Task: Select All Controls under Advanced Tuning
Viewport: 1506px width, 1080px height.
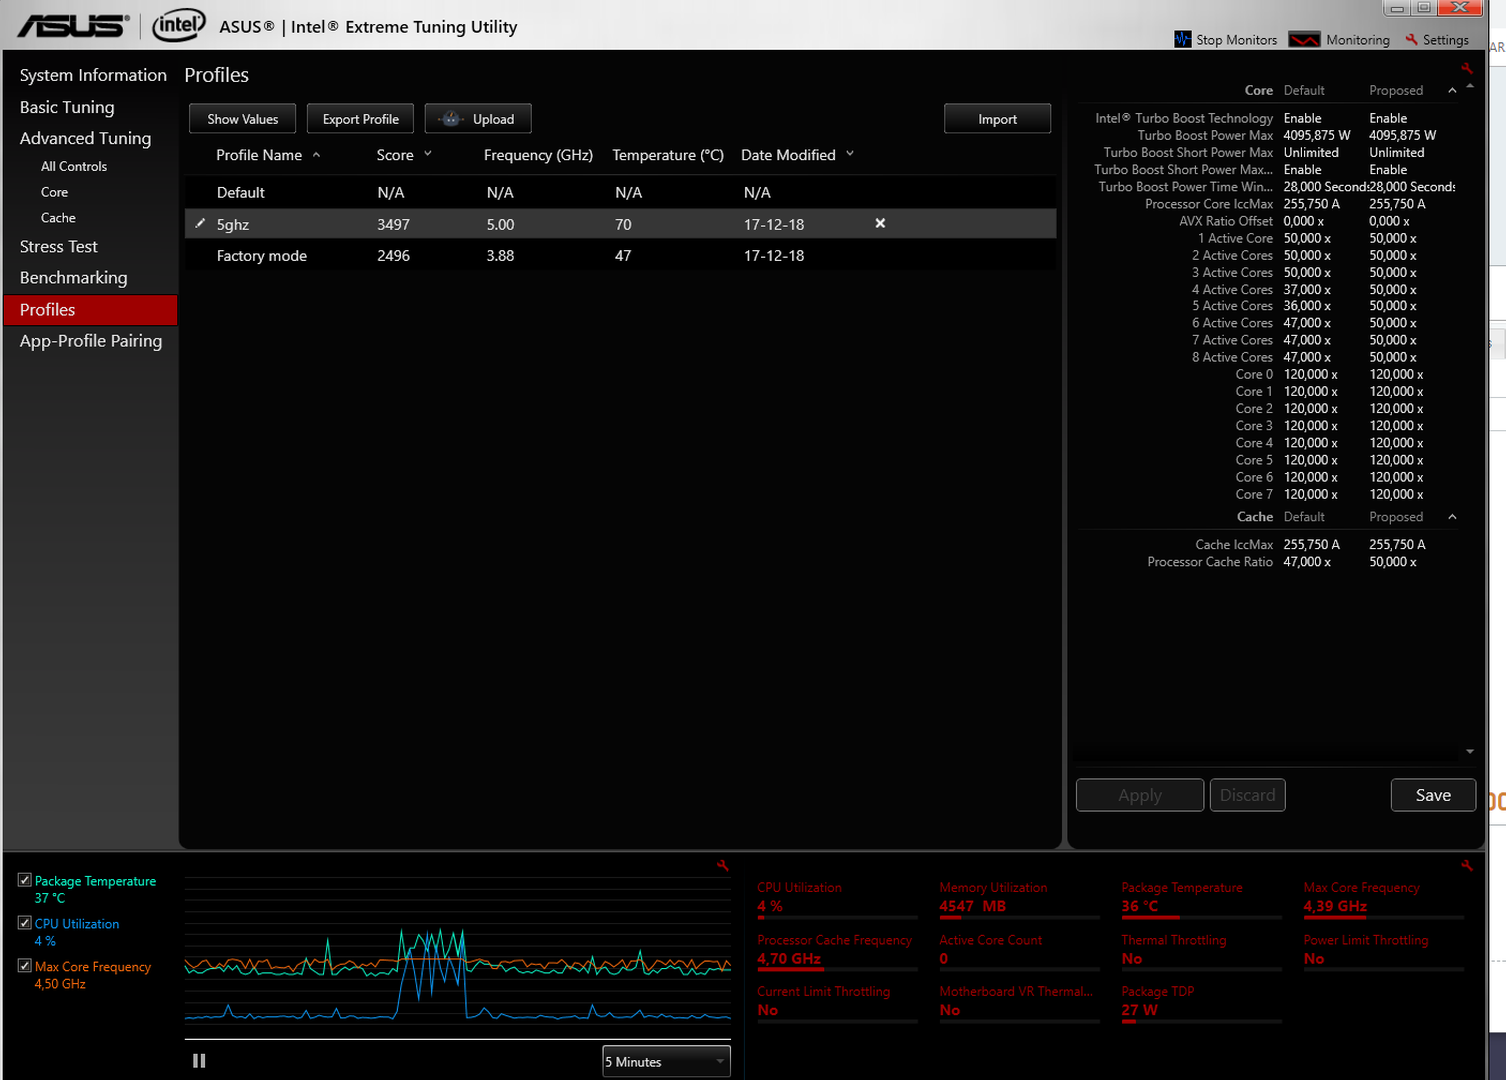Action: pyautogui.click(x=74, y=166)
